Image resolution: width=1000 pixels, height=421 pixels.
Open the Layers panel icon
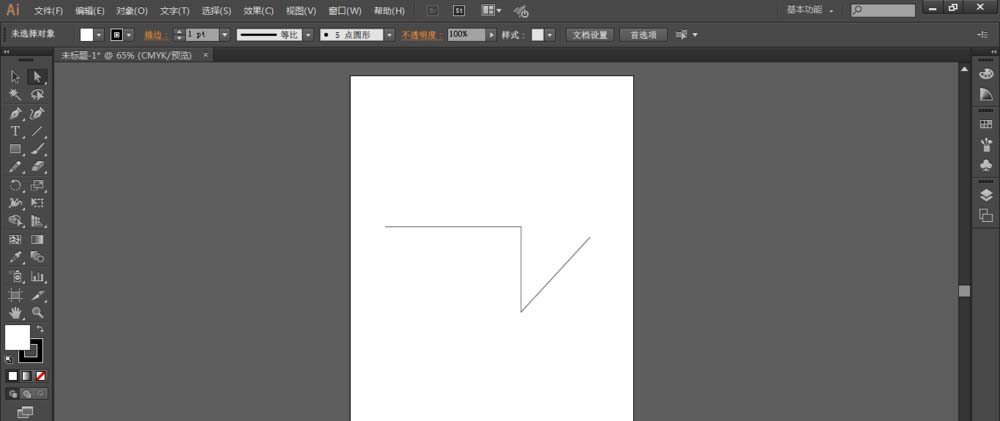tap(985, 195)
